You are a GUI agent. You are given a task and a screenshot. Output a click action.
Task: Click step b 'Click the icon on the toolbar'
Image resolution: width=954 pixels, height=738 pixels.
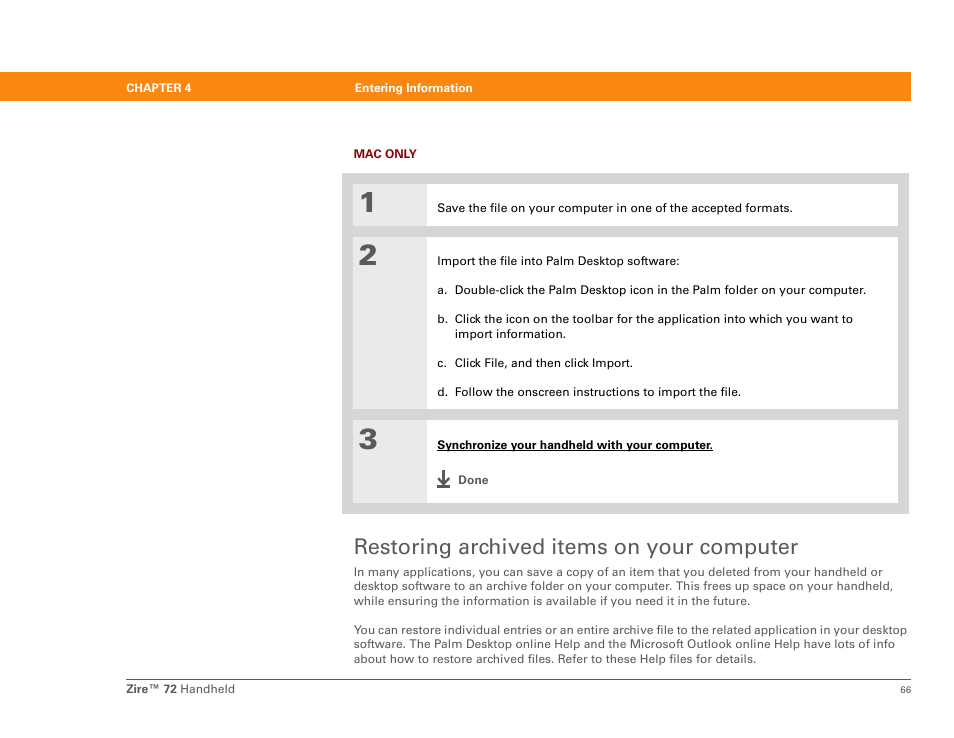[645, 326]
